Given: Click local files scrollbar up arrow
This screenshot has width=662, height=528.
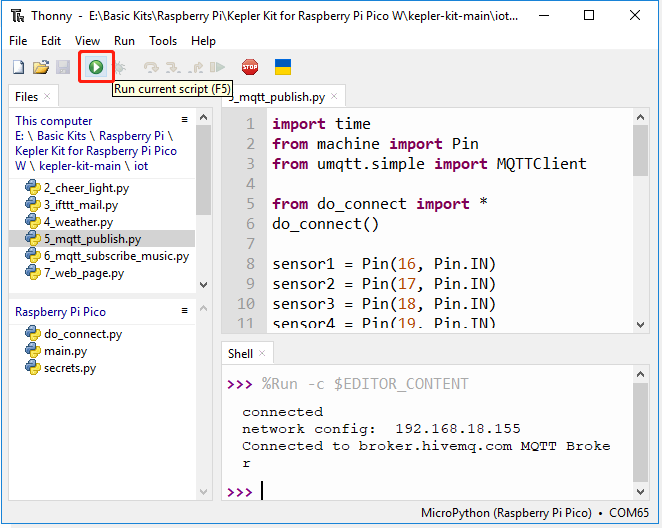Looking at the screenshot, I should 203,117.
